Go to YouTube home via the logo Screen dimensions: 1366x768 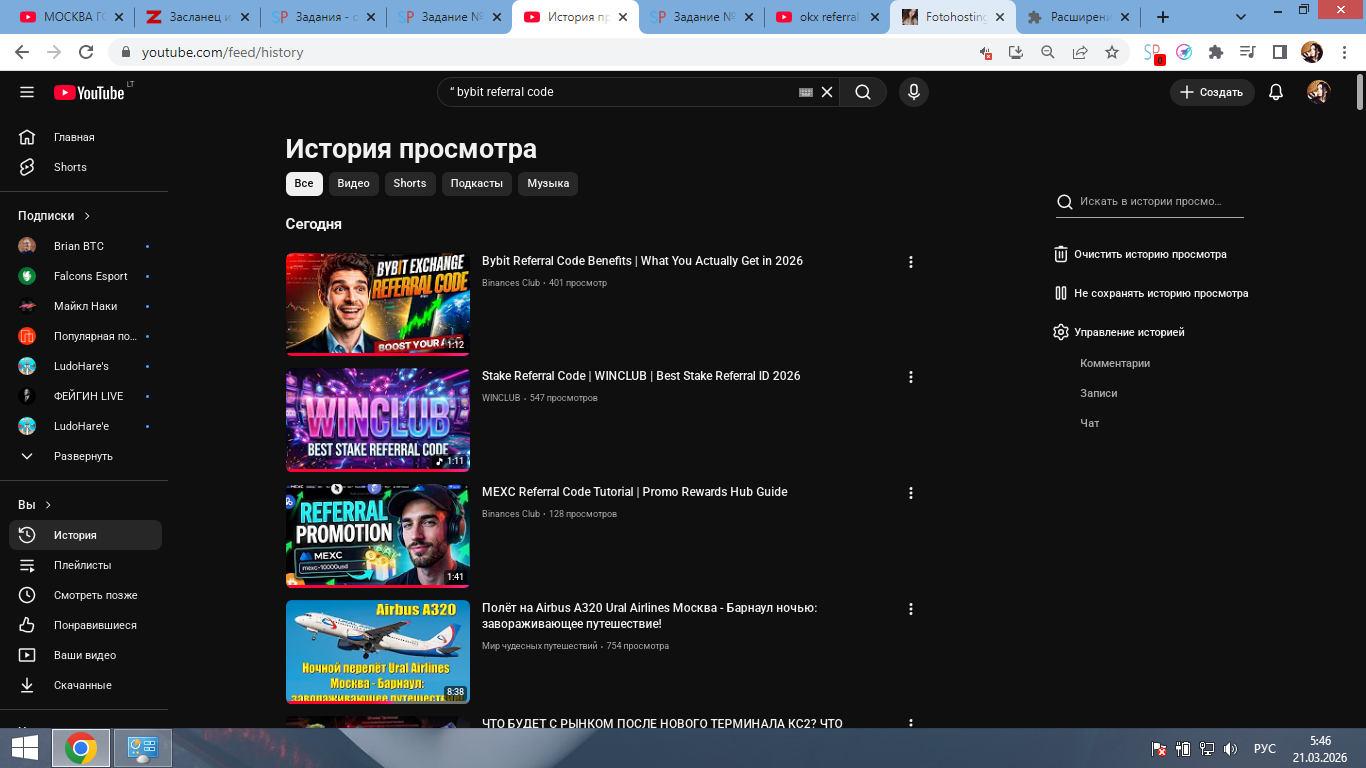(89, 92)
